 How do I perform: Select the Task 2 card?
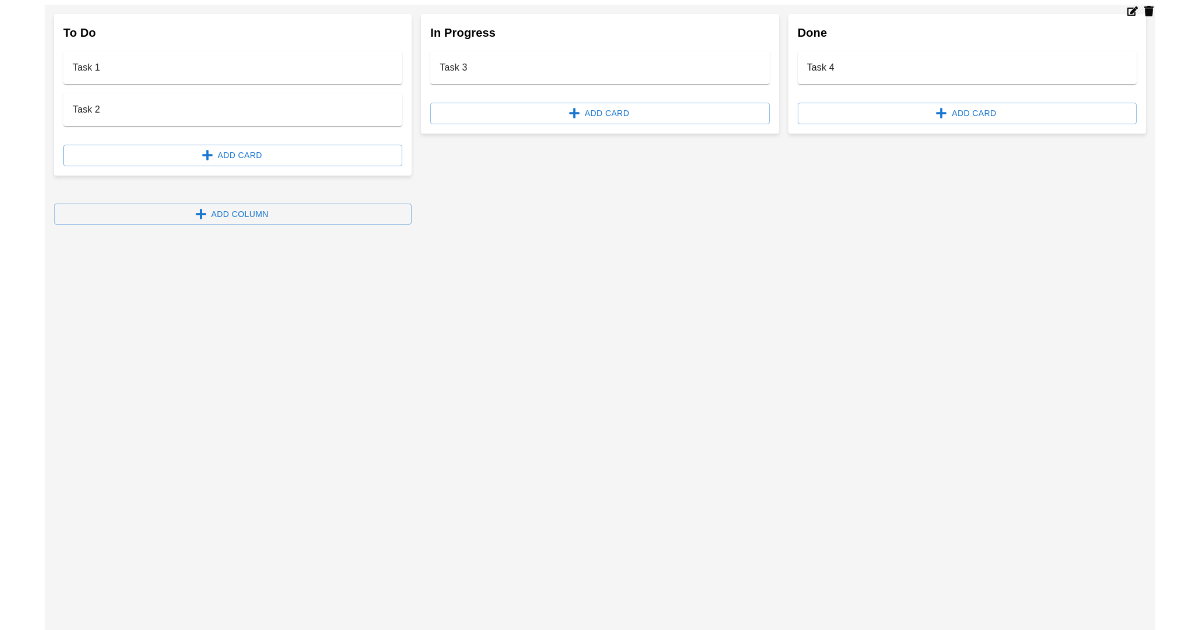tap(232, 109)
